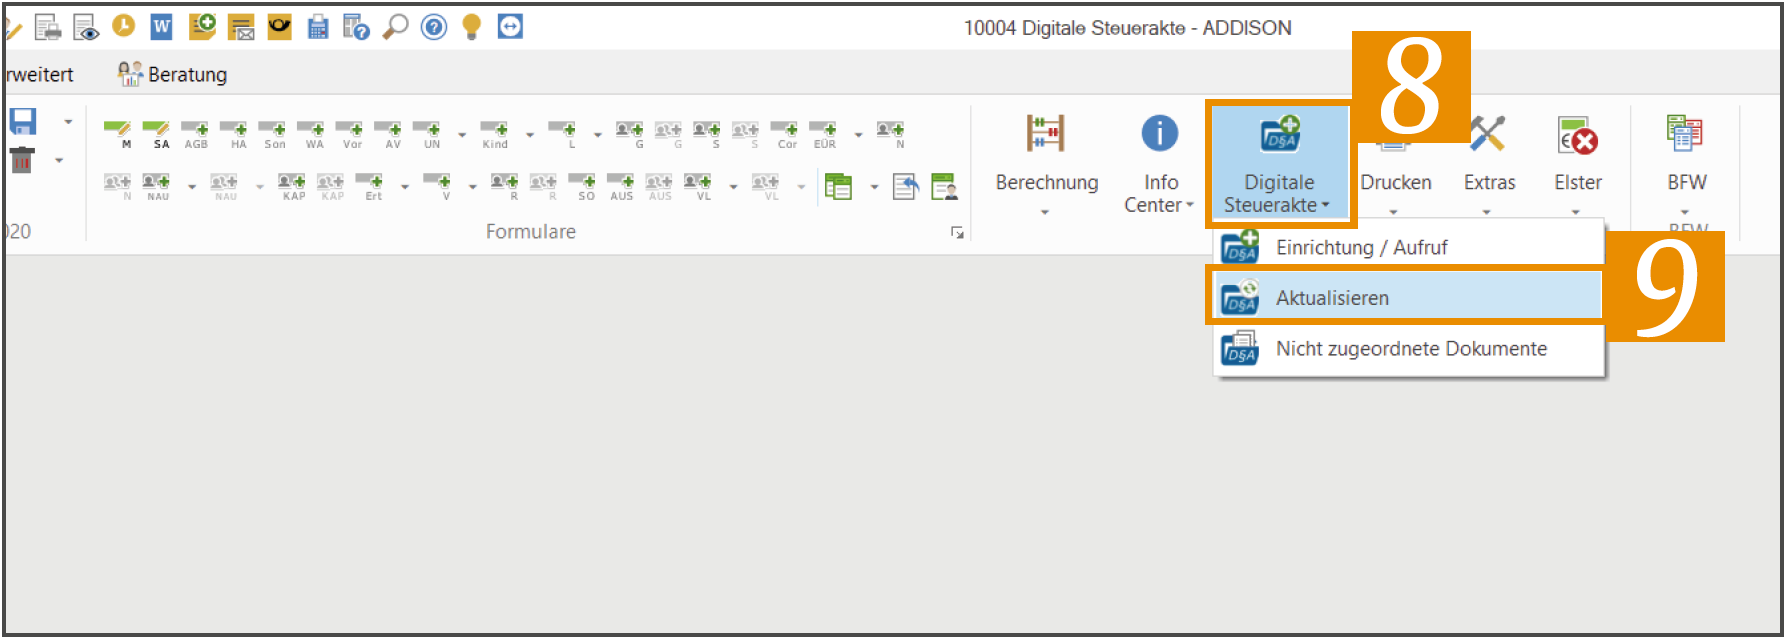Click the trash can delete icon

tap(22, 160)
